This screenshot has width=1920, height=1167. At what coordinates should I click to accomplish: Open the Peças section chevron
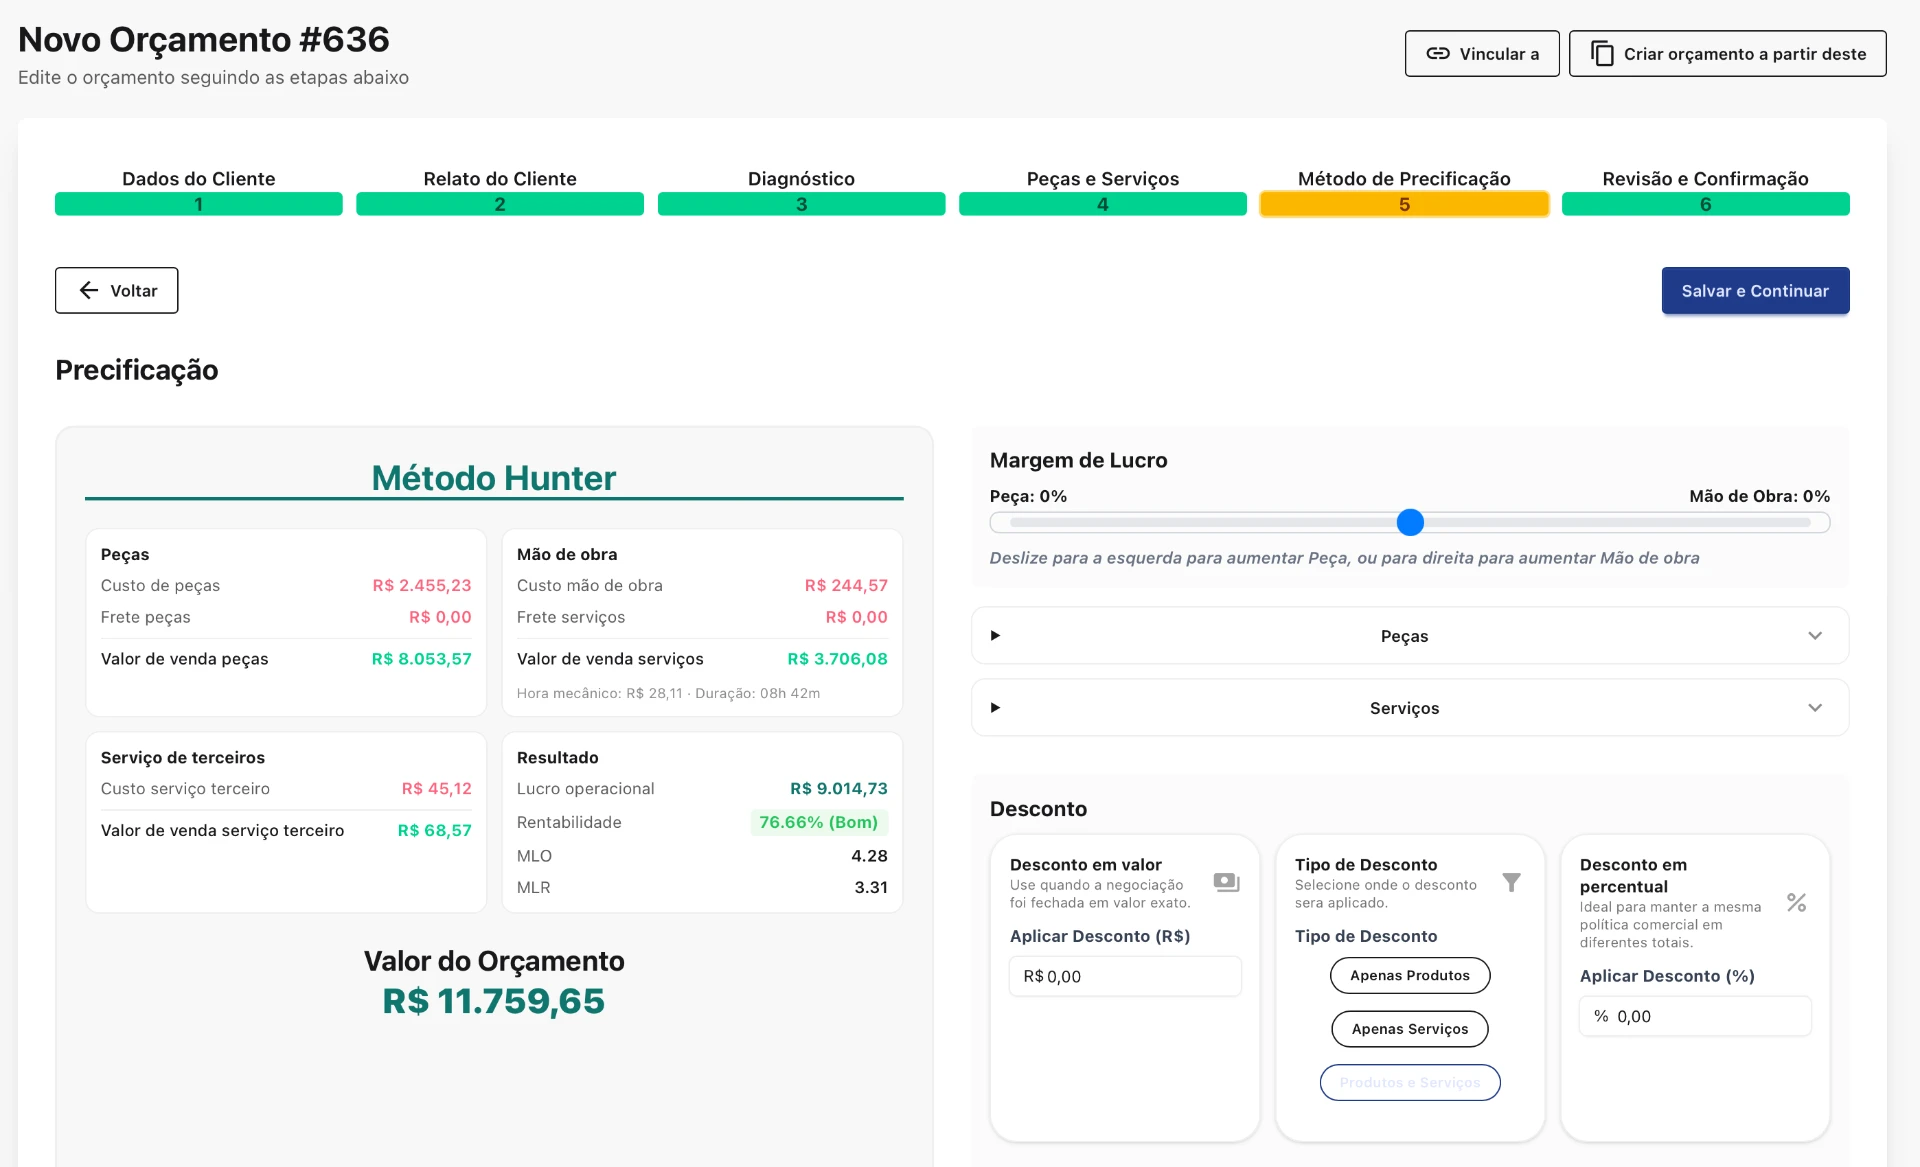1815,635
